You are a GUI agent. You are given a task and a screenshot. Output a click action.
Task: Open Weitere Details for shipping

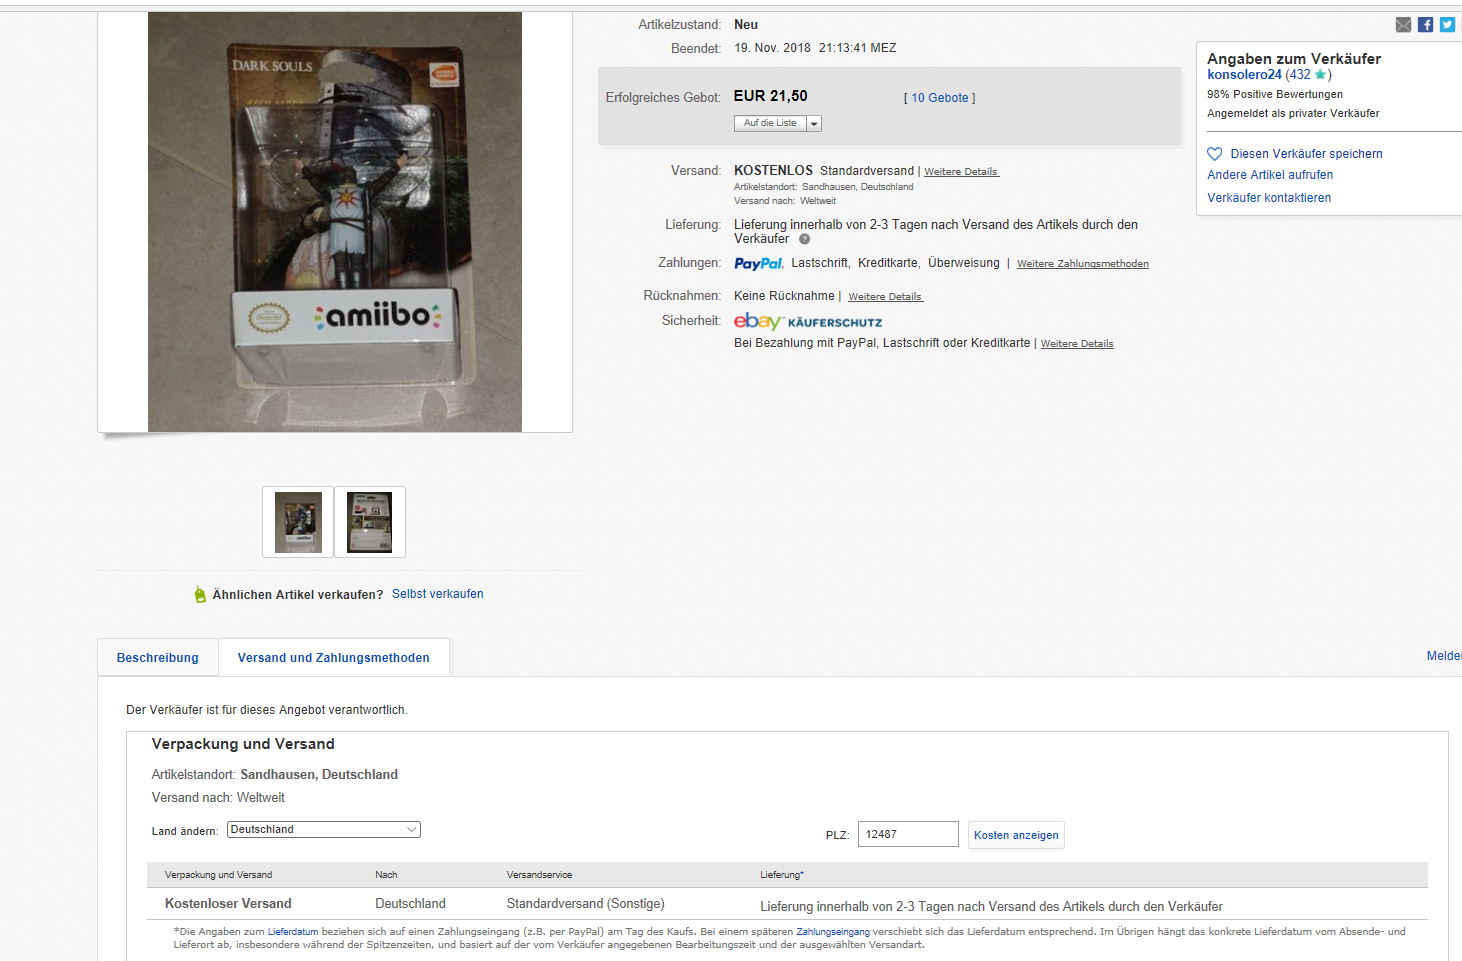pos(961,172)
